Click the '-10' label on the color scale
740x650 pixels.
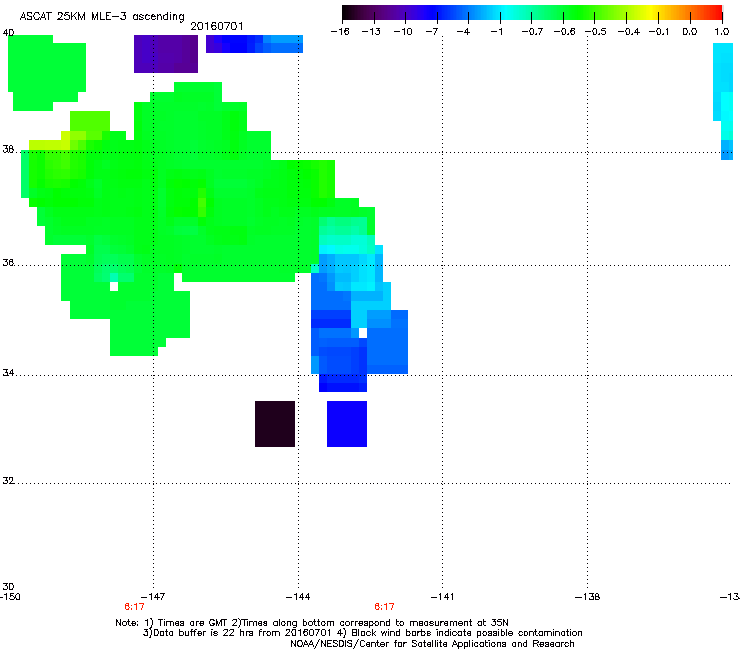click(x=403, y=32)
